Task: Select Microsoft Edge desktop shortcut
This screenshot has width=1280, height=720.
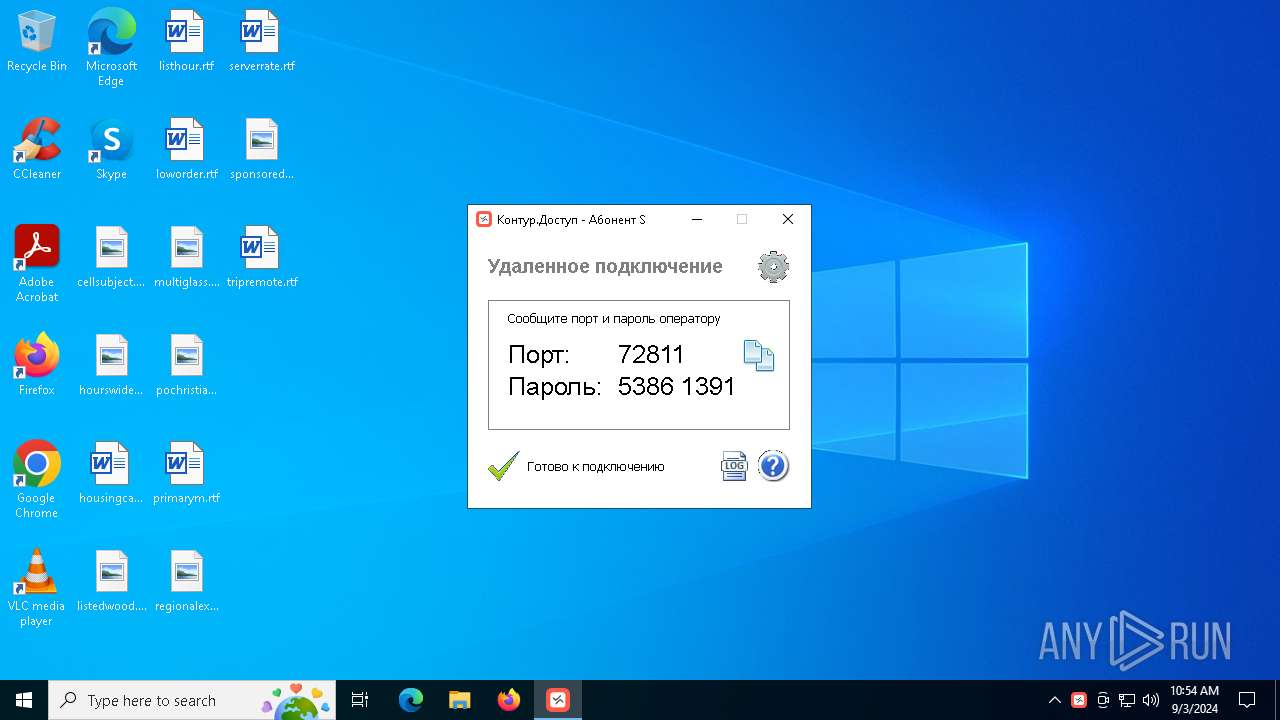Action: point(111,48)
